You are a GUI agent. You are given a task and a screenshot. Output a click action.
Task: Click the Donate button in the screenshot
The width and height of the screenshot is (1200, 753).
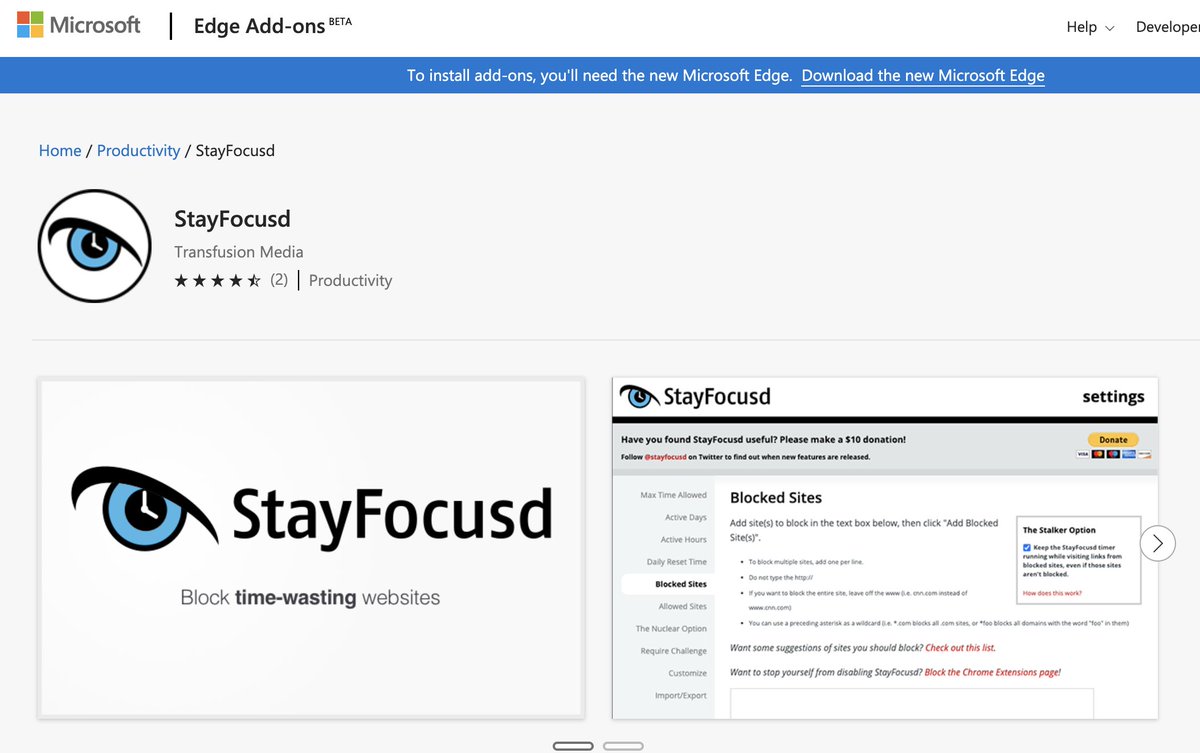tap(1113, 440)
